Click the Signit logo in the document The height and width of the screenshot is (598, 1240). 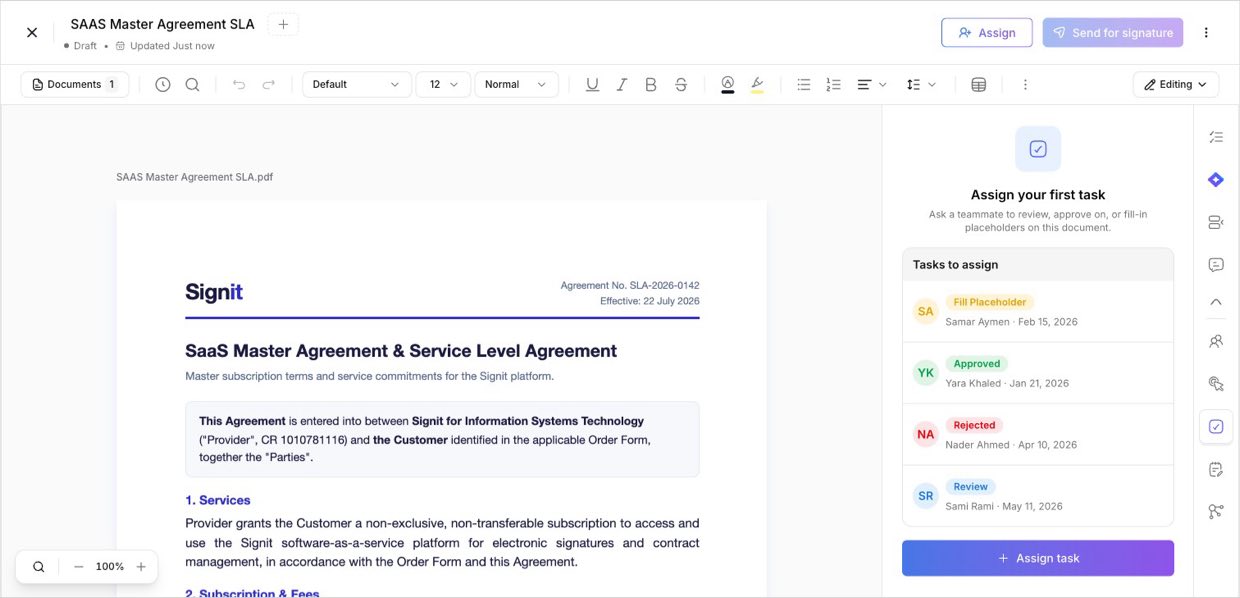pos(213,292)
